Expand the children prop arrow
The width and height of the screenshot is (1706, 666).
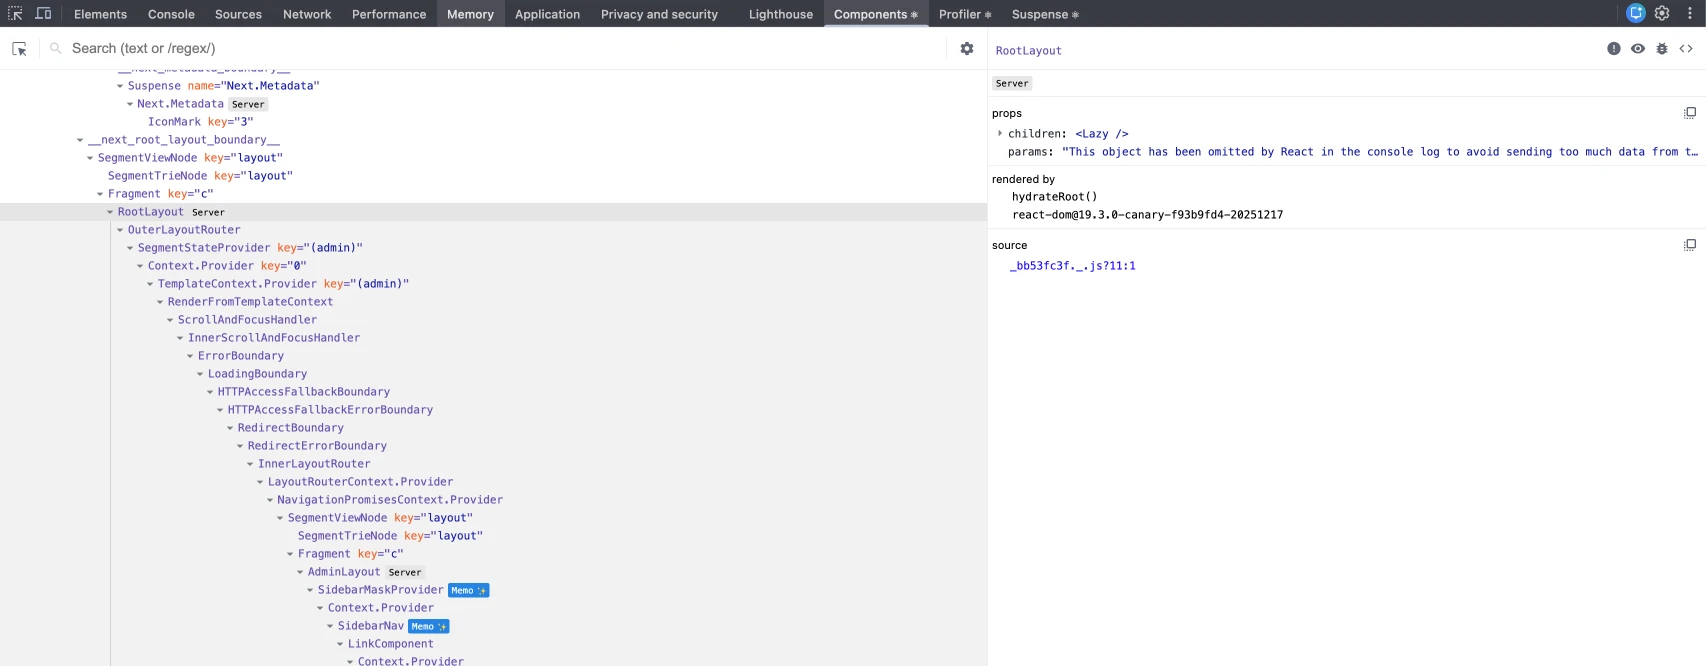(x=999, y=133)
